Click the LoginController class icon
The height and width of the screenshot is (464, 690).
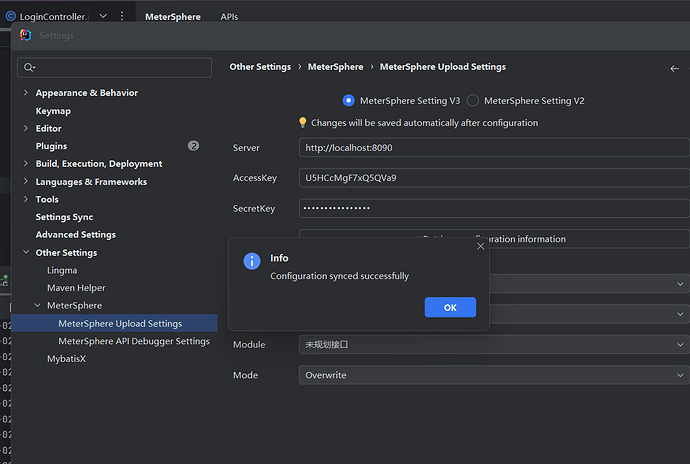(10, 17)
